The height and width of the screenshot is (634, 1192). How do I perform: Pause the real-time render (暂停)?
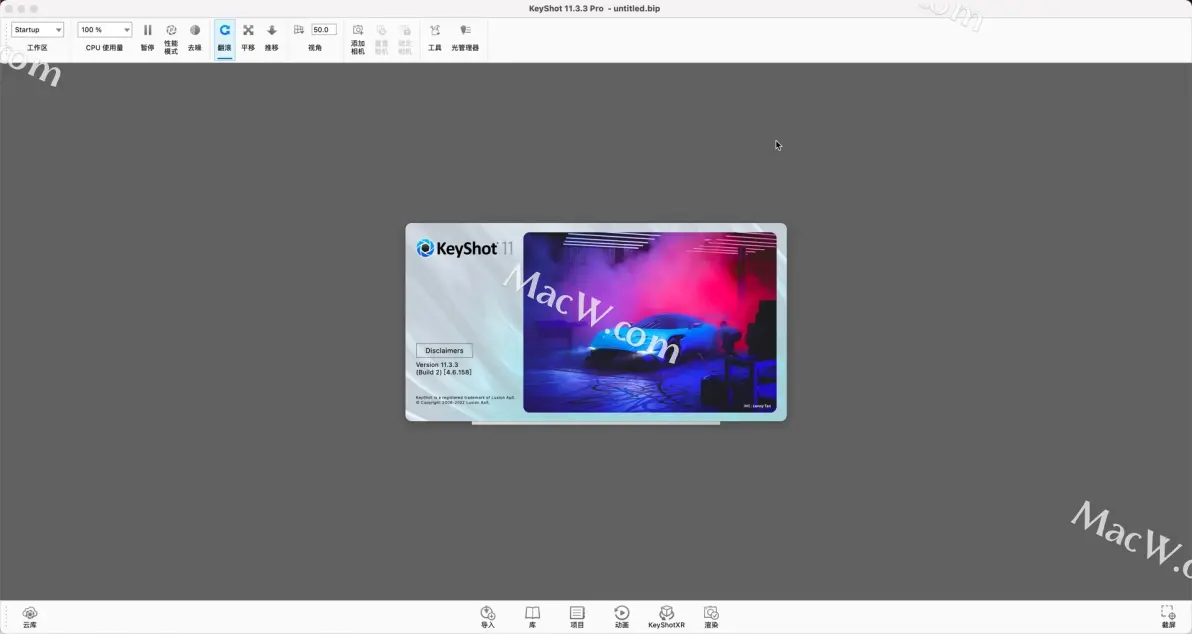147,38
